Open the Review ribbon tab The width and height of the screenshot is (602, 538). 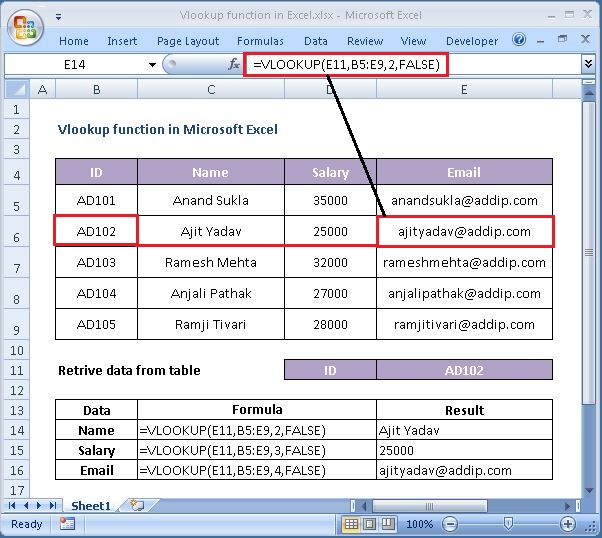pos(365,41)
